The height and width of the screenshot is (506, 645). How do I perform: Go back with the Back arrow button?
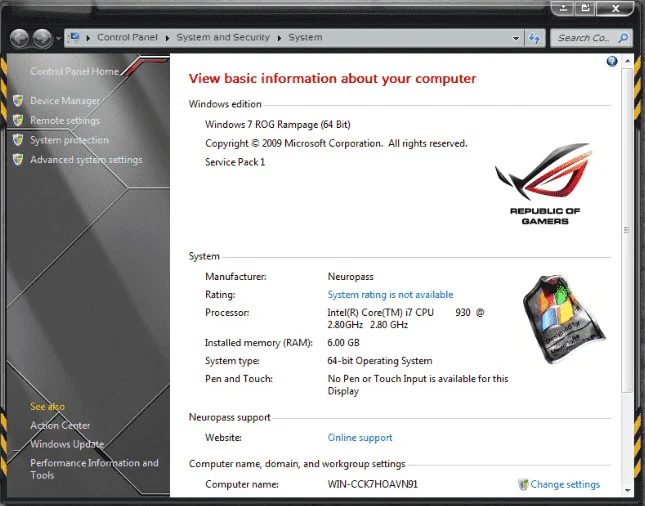(19, 39)
